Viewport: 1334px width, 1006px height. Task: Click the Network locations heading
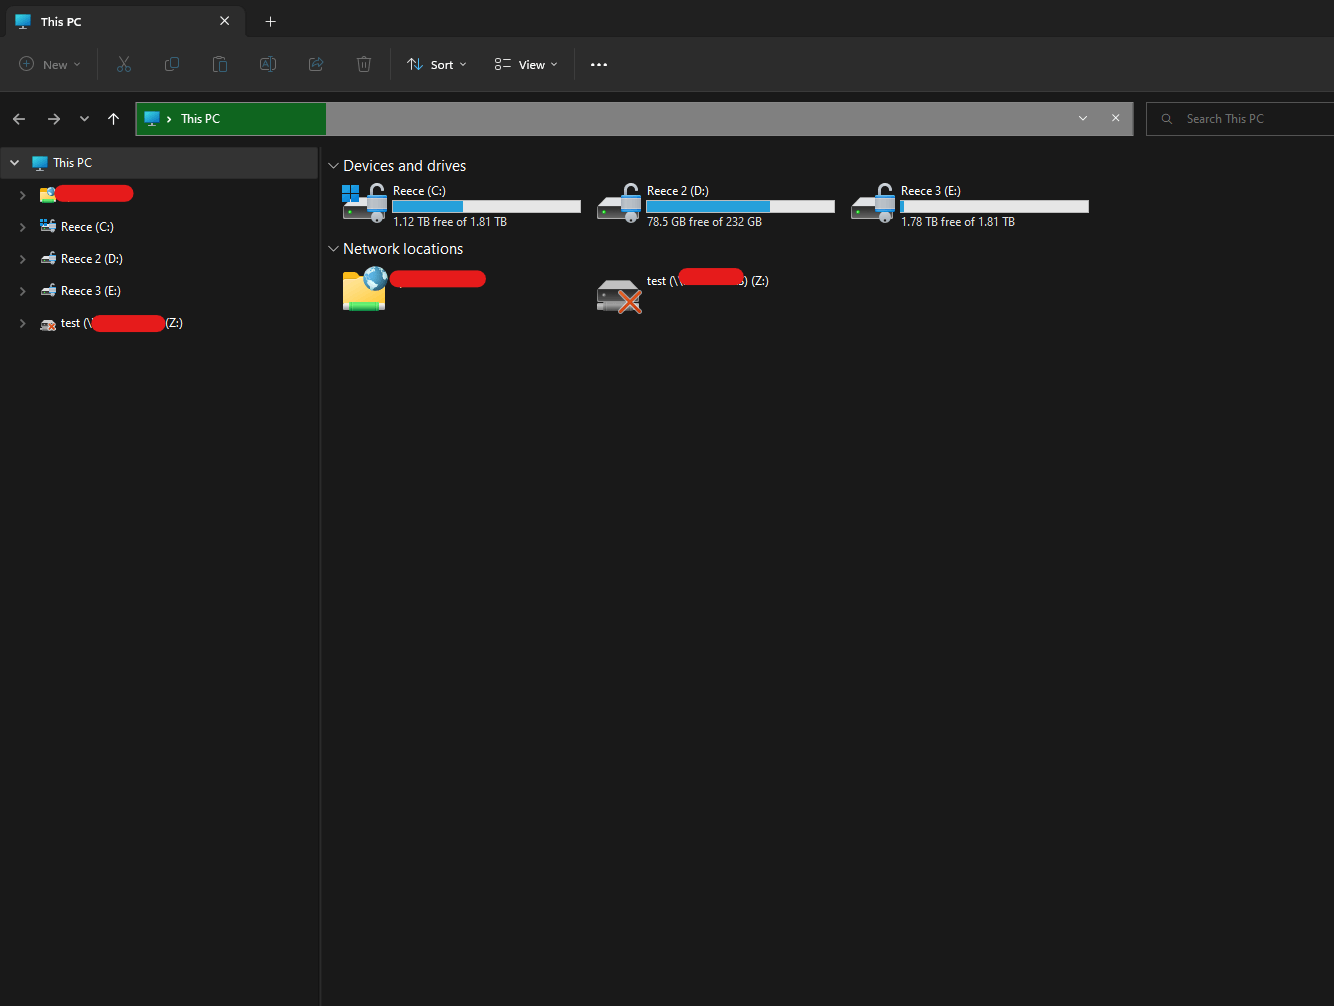[403, 249]
